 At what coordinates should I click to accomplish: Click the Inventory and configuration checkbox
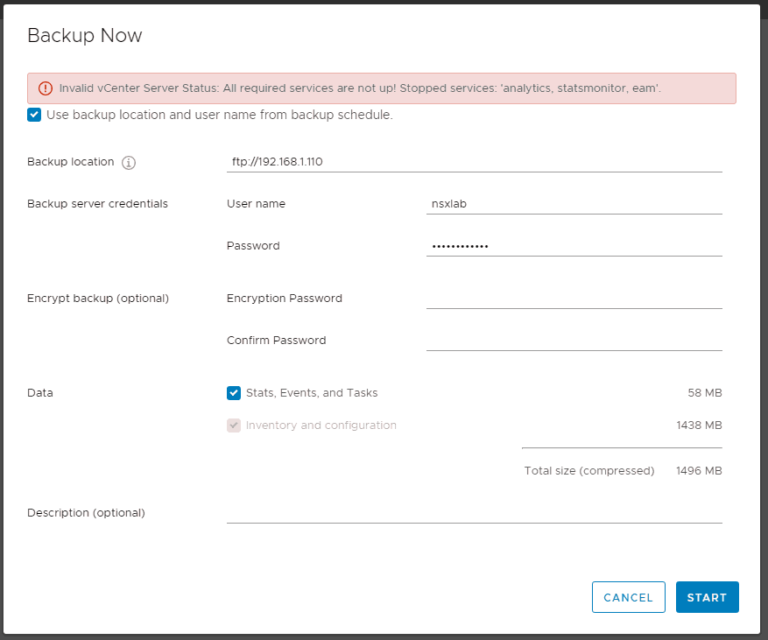[234, 425]
